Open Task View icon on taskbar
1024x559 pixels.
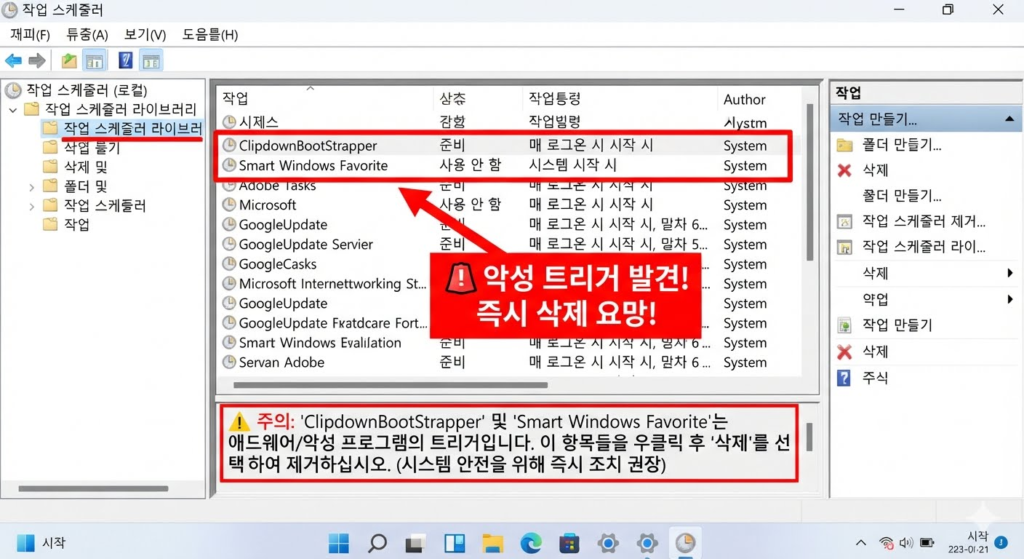click(415, 543)
